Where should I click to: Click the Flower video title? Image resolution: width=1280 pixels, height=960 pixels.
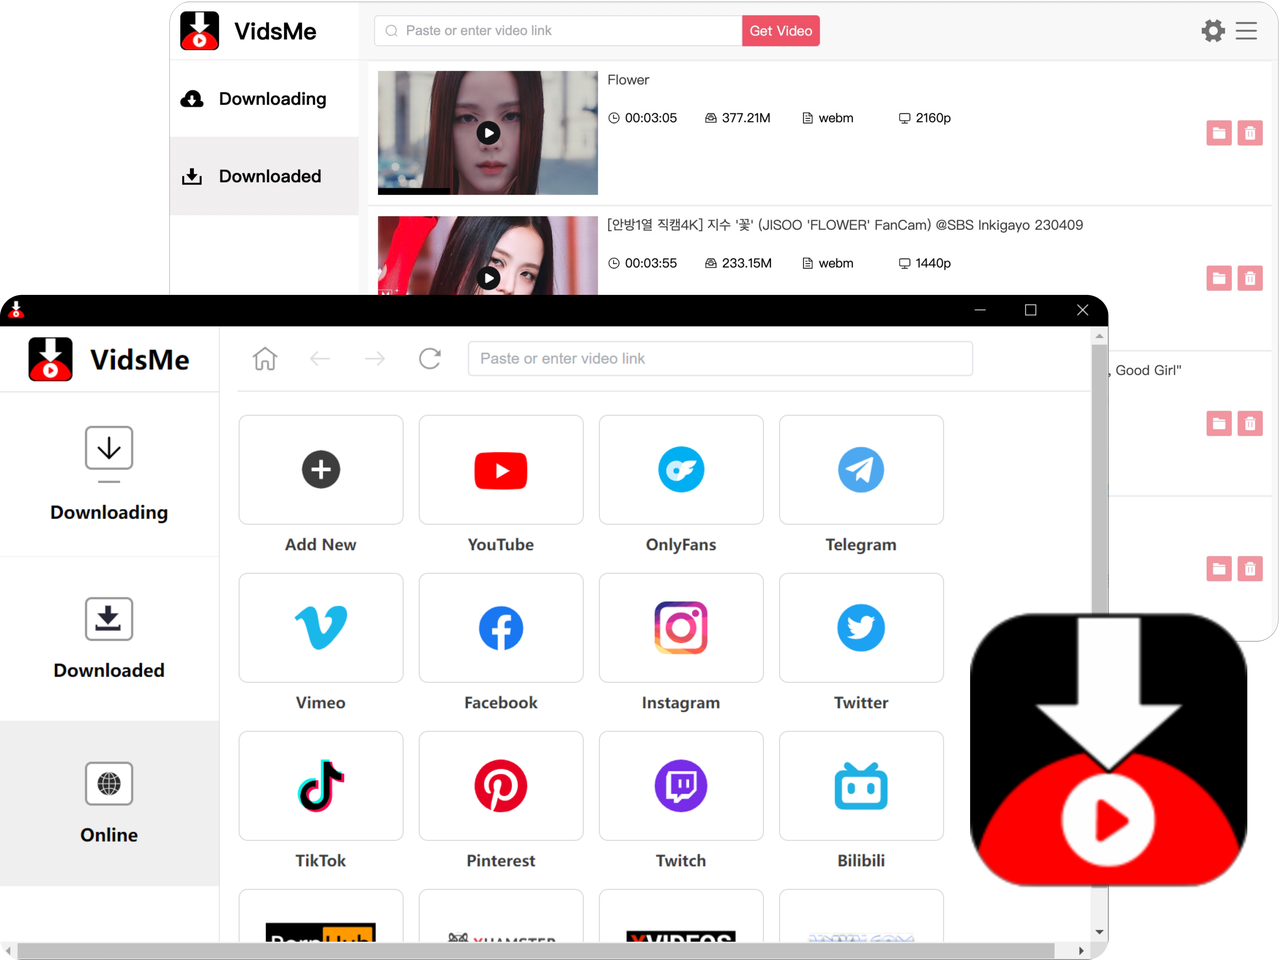click(628, 80)
